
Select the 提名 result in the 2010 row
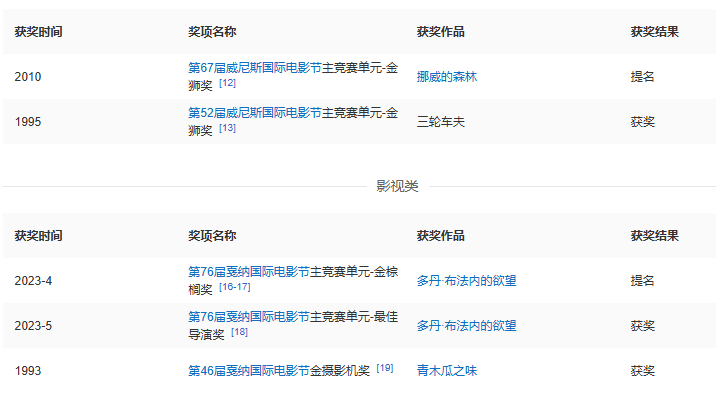coord(642,77)
